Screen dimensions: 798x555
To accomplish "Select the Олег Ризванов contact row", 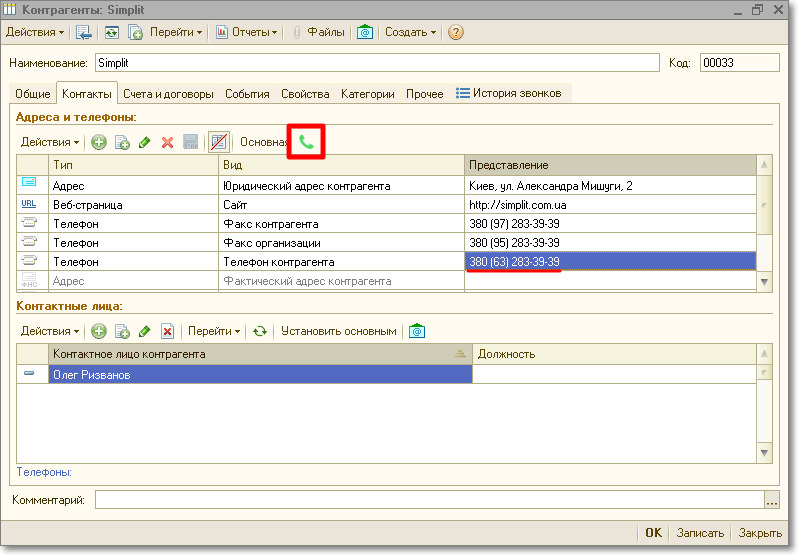I will click(x=260, y=375).
